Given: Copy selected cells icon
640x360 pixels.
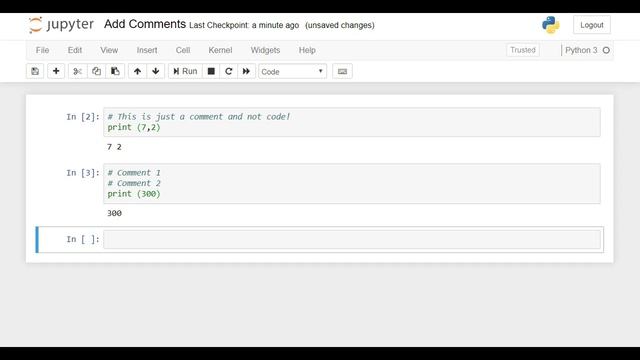Looking at the screenshot, I should pos(96,71).
